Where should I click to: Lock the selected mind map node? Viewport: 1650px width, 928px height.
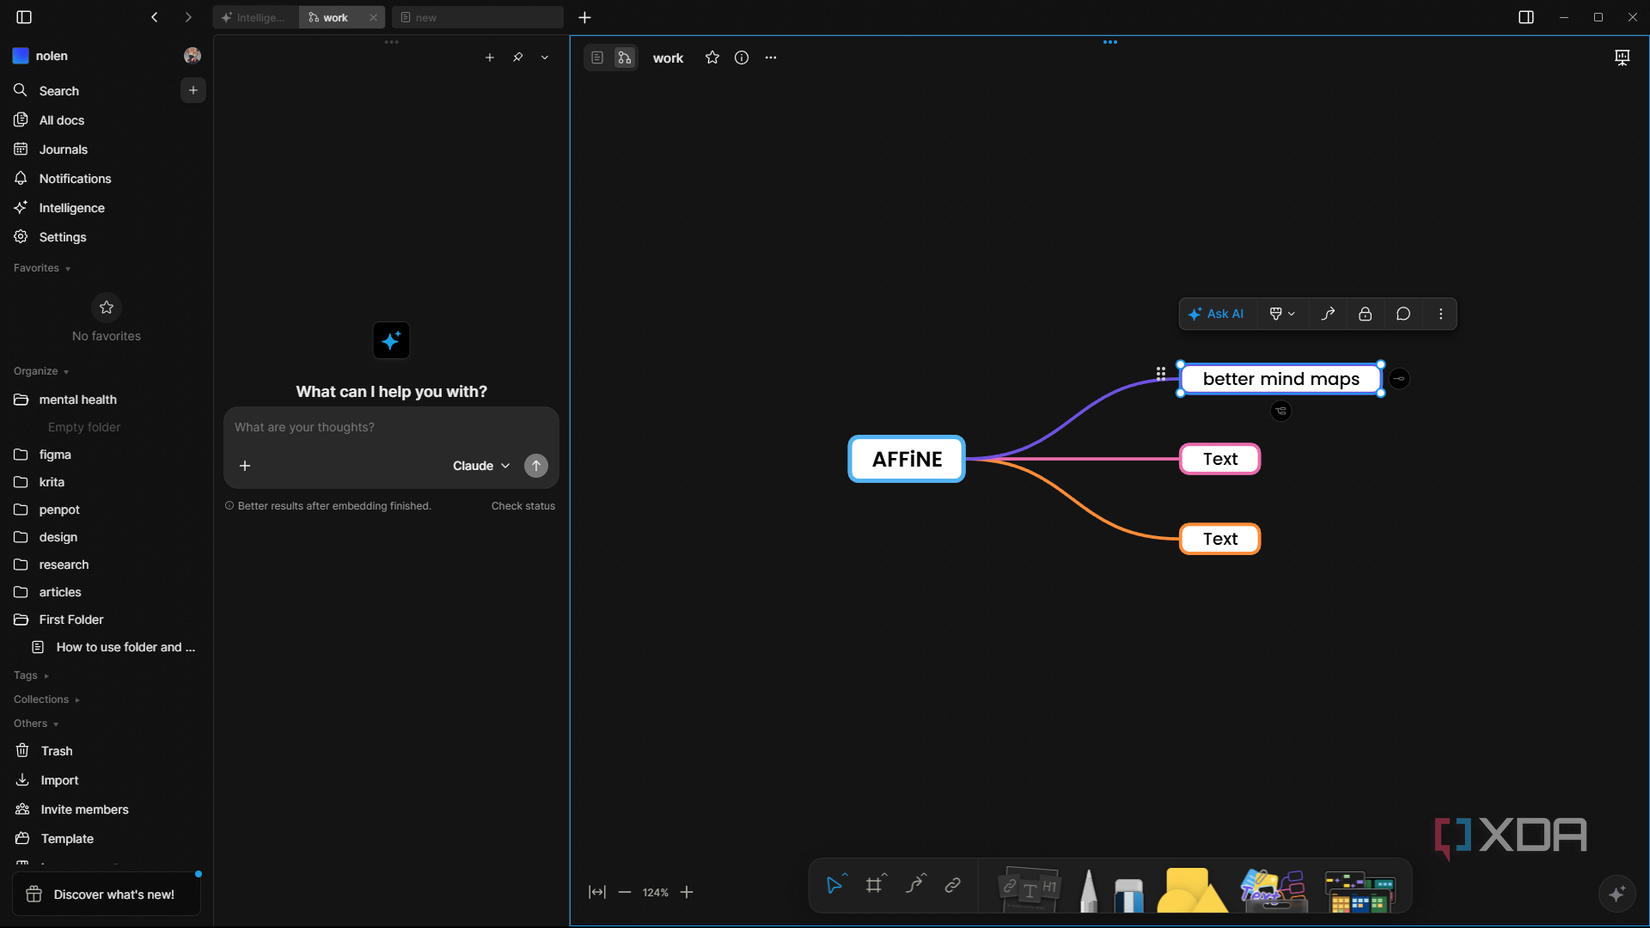click(x=1365, y=313)
